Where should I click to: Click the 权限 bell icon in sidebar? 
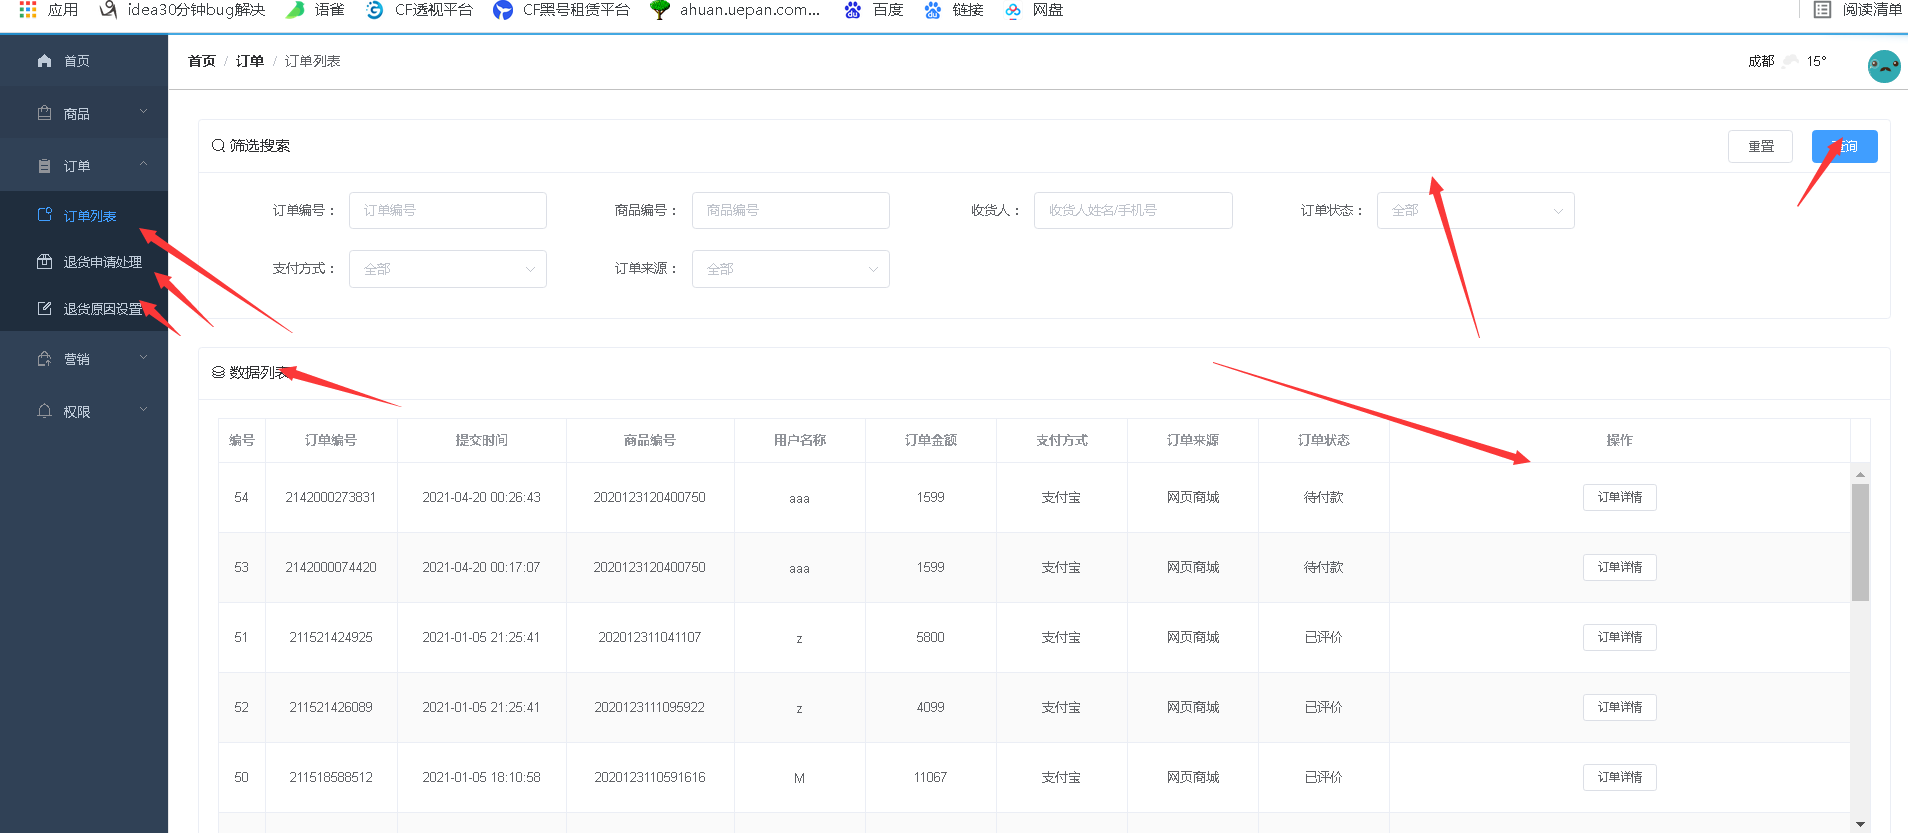(x=44, y=411)
